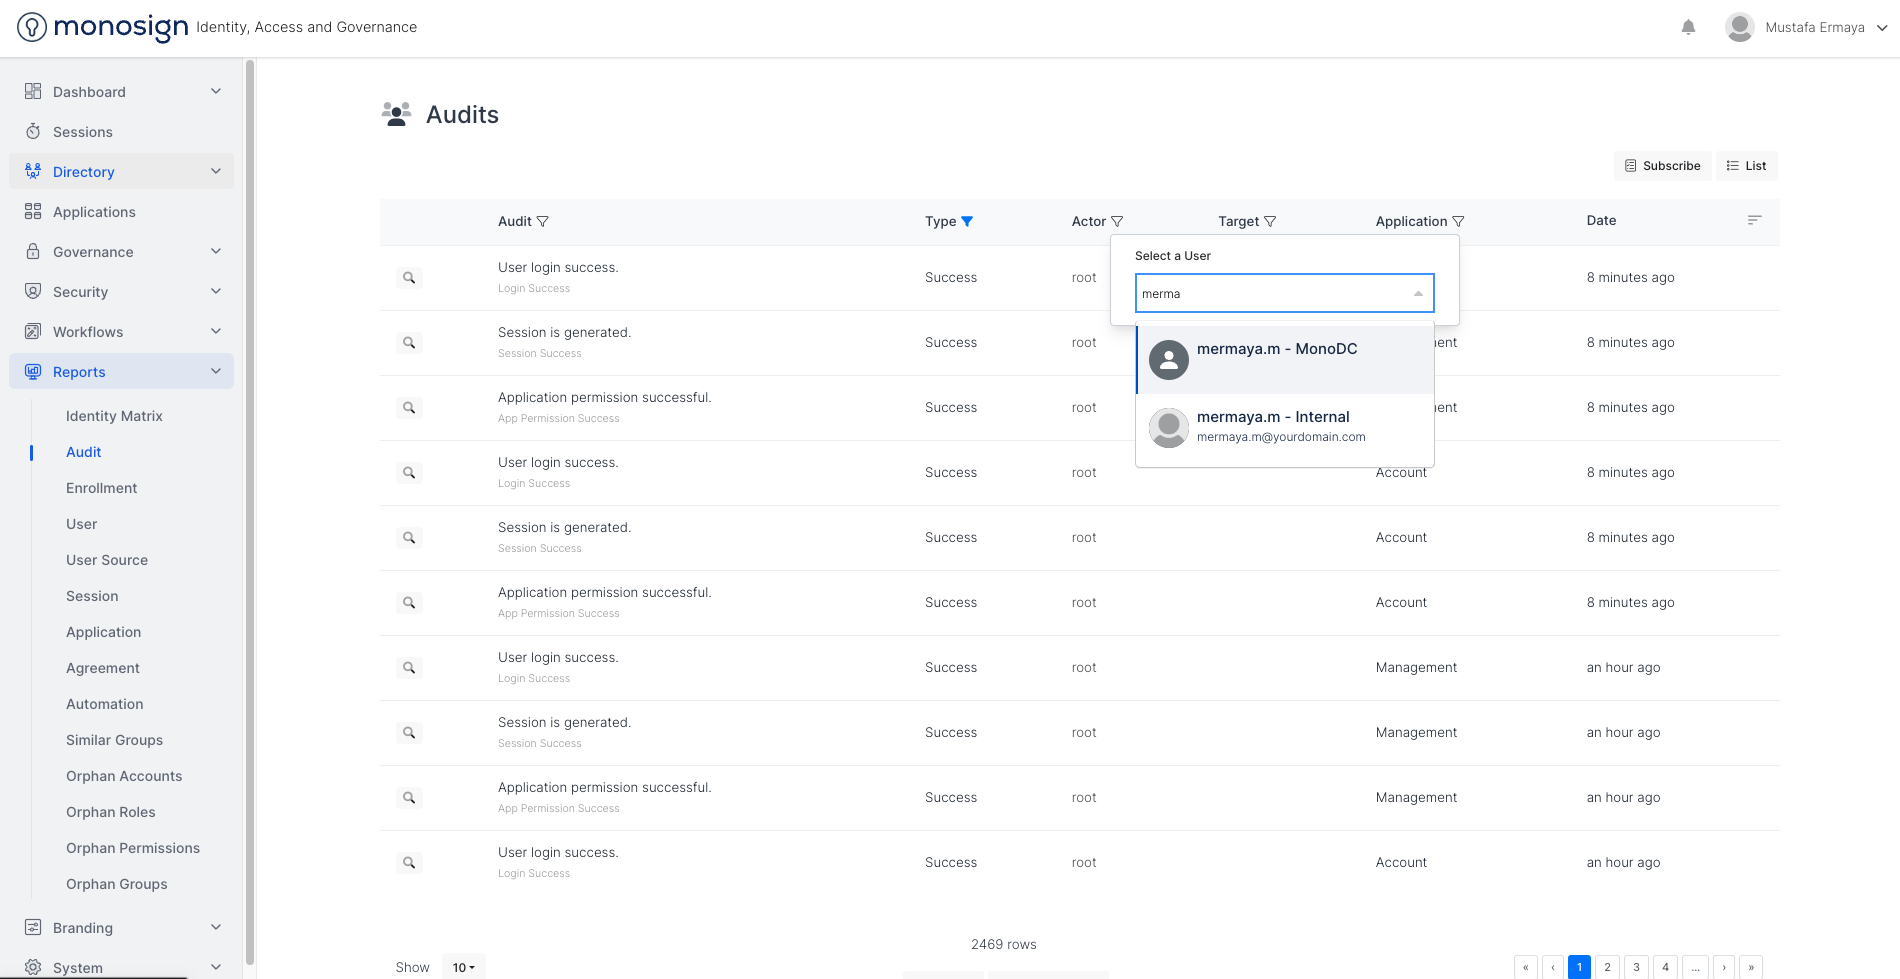View details of first User login success row
This screenshot has width=1900, height=979.
409,278
